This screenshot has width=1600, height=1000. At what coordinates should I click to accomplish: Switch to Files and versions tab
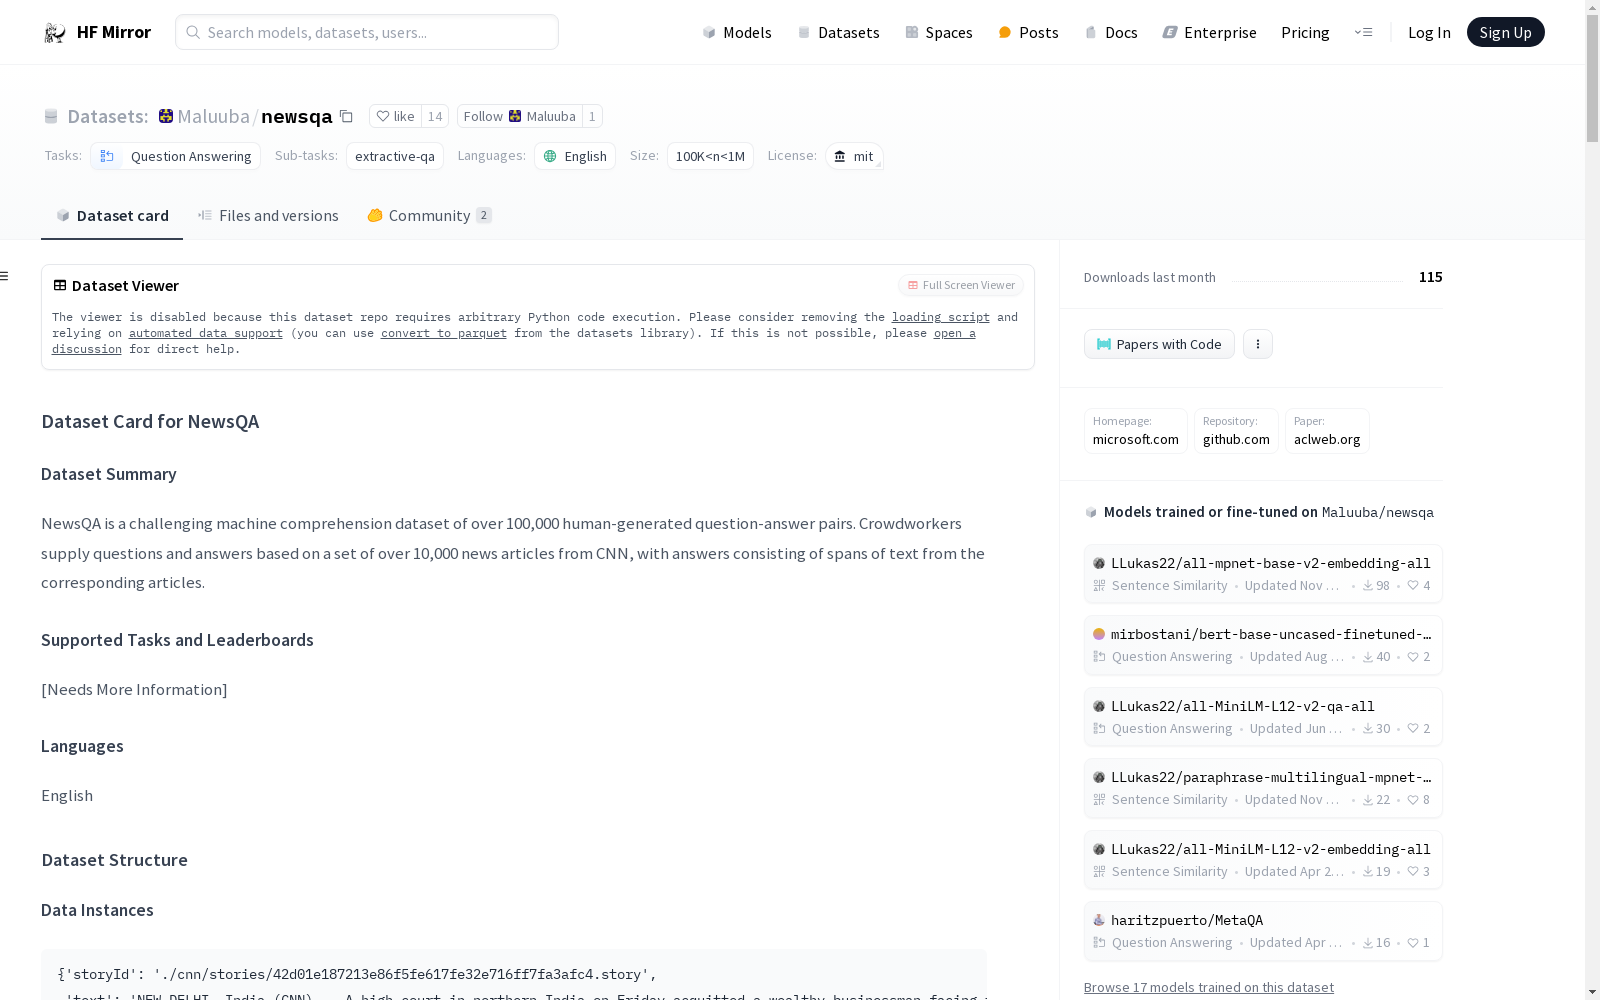[x=268, y=216]
